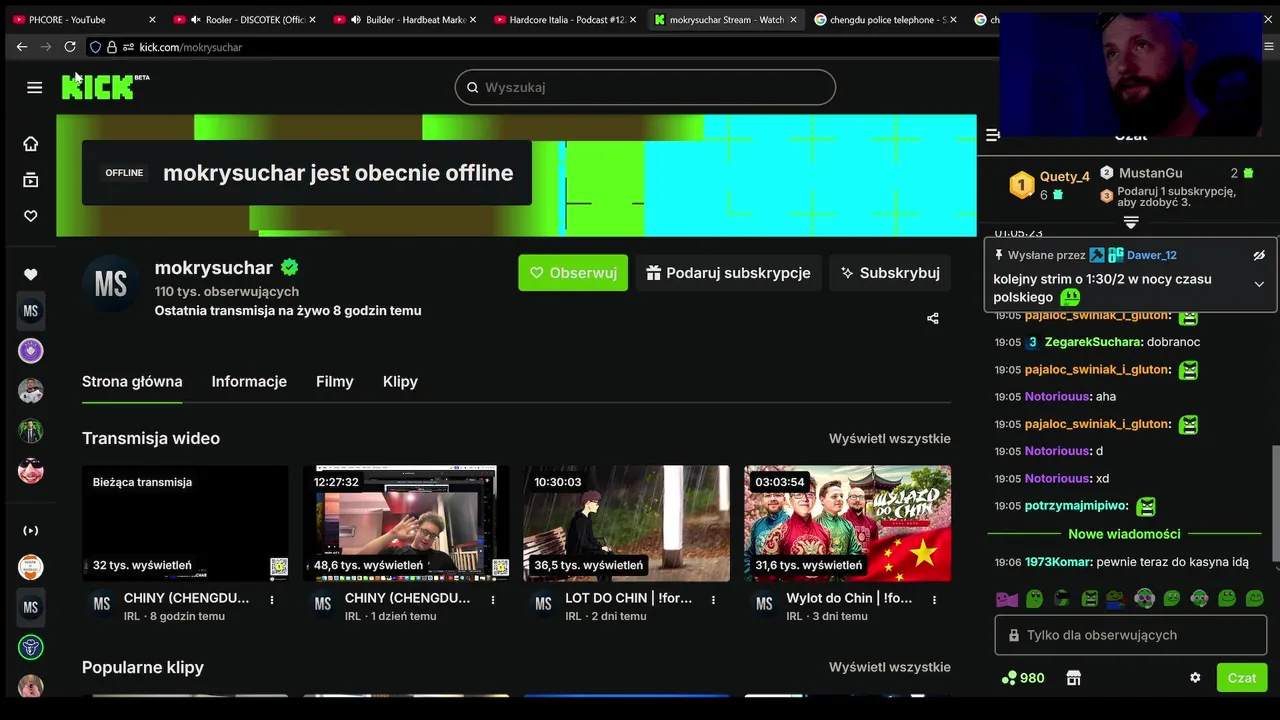Open the 10:30:03 LOT DO CHIN thumbnail
Screen dimensions: 1280x720
[x=627, y=523]
